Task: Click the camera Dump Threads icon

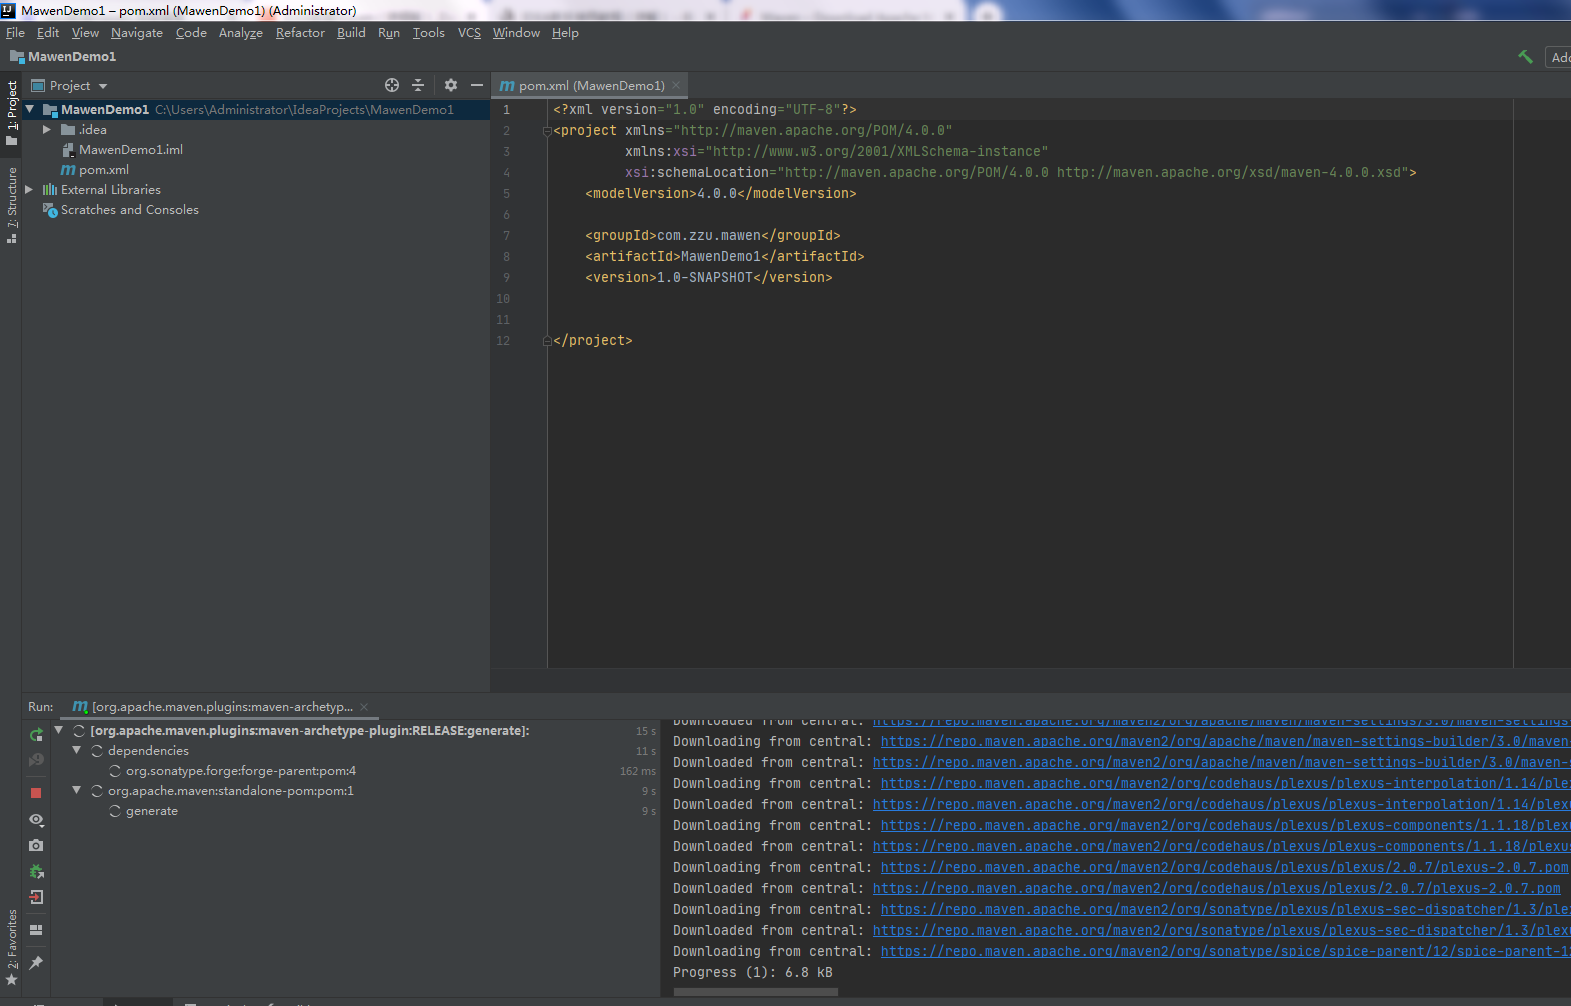Action: (x=36, y=845)
